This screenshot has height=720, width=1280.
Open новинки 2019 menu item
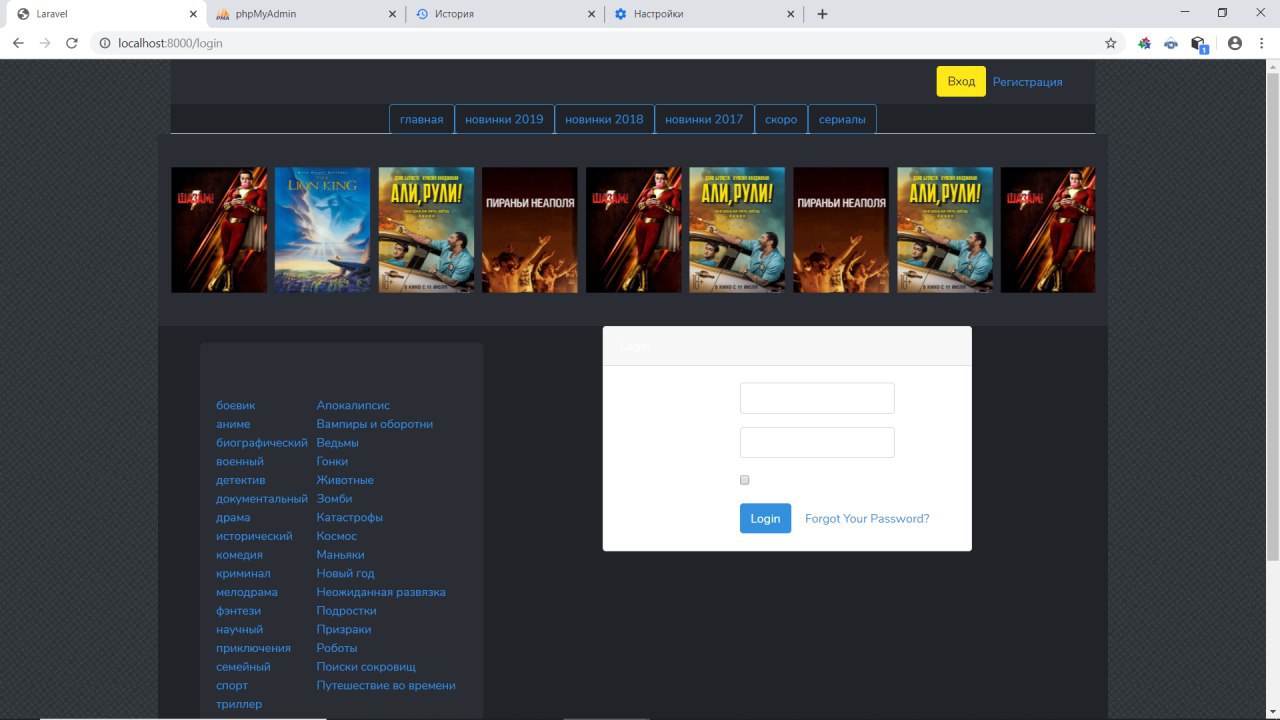point(504,119)
